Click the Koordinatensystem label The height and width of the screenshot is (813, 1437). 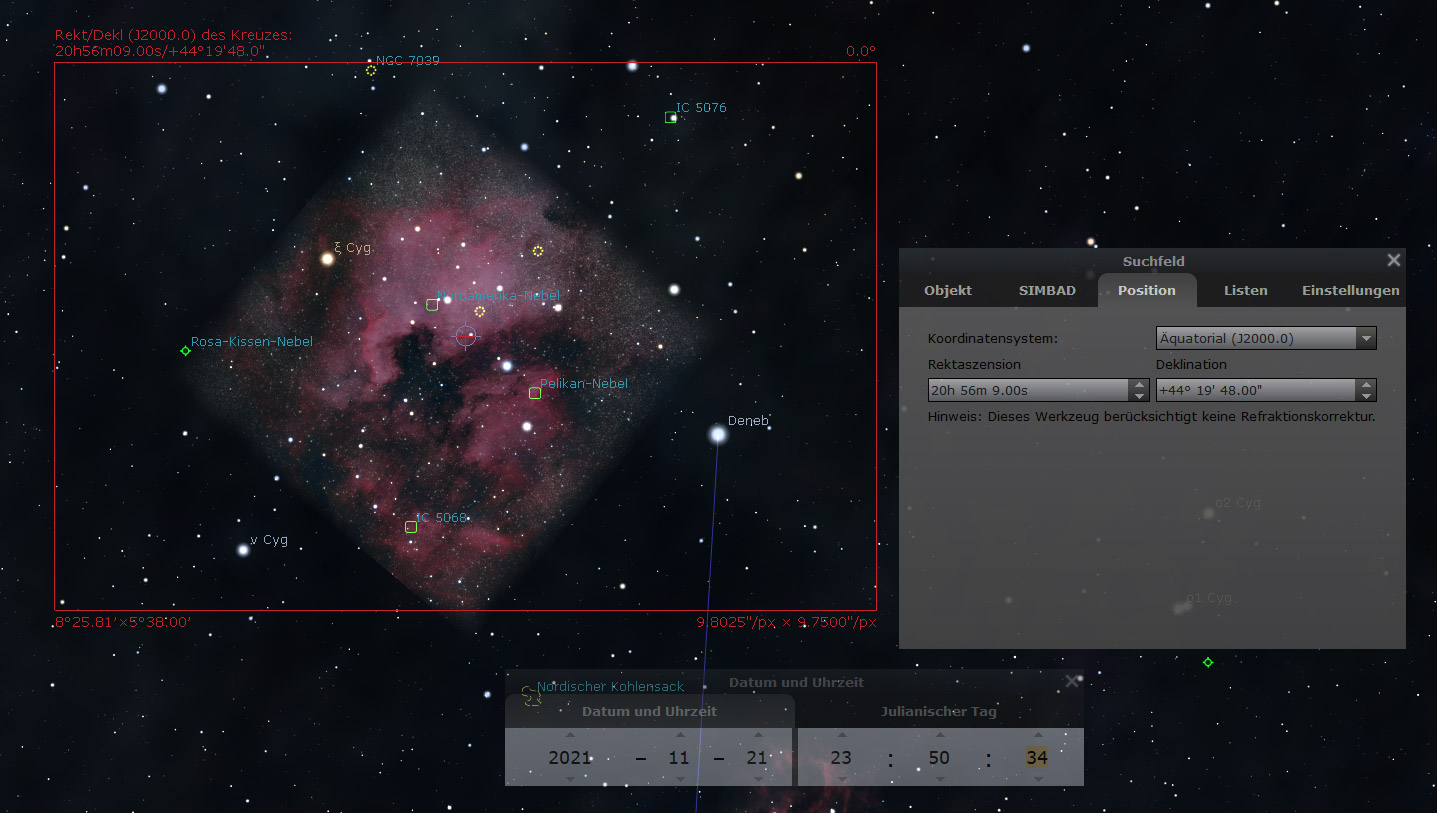pyautogui.click(x=992, y=339)
